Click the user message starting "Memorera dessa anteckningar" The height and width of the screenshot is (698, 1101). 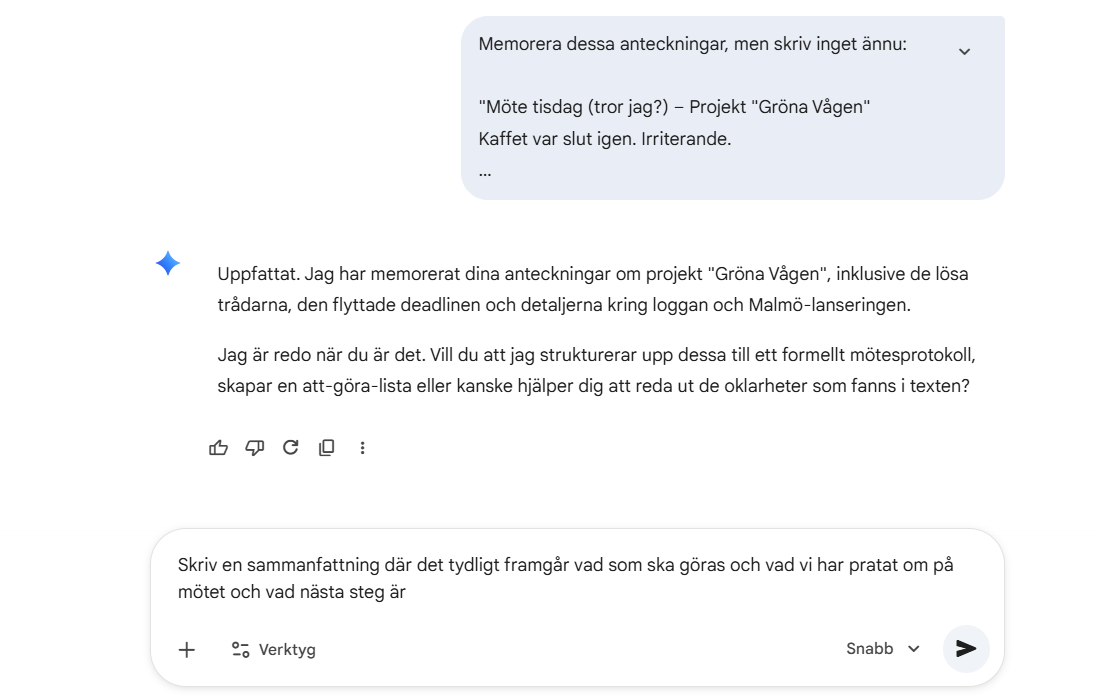[x=692, y=44]
